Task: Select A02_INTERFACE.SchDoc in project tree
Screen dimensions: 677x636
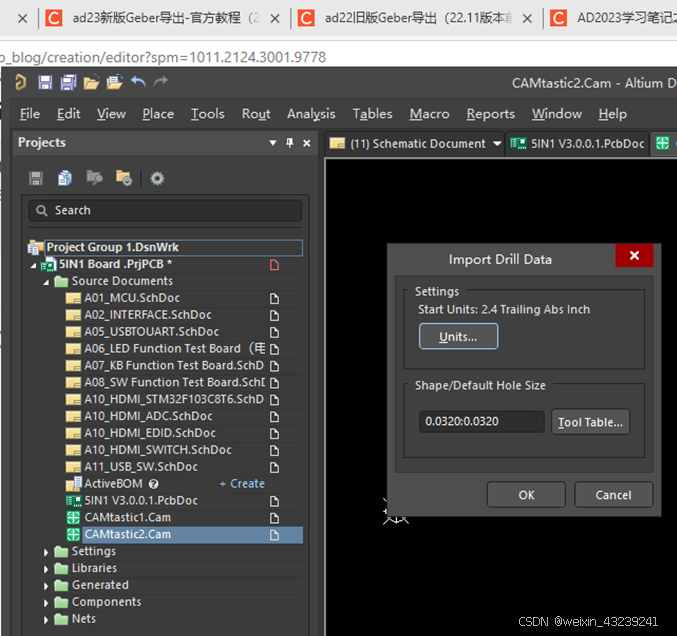Action: pyautogui.click(x=148, y=315)
